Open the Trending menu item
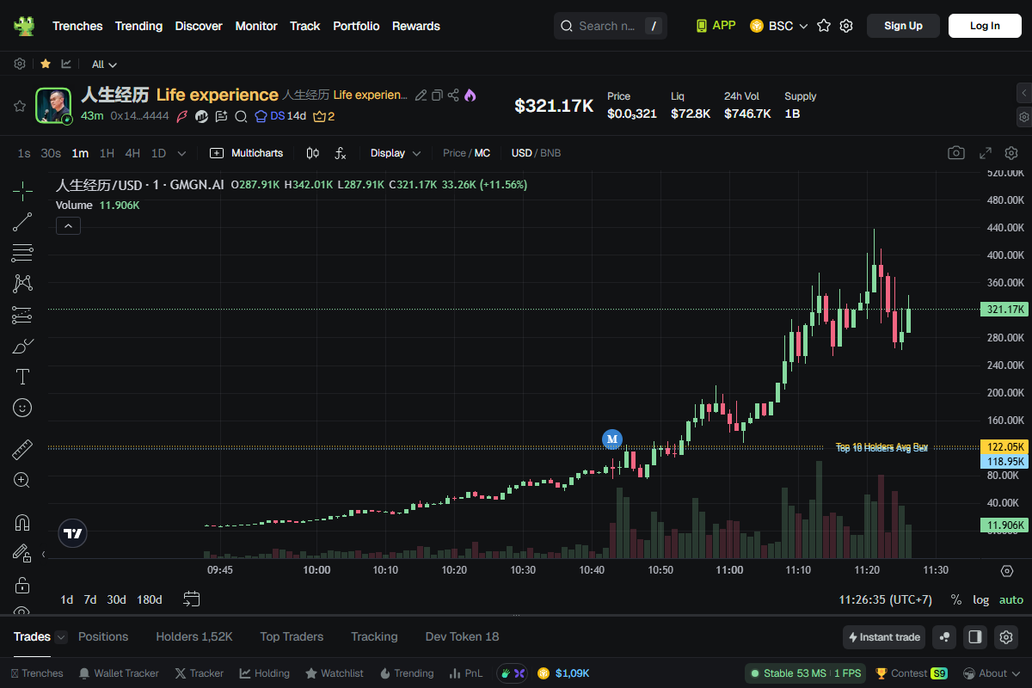1032x688 pixels. [138, 26]
